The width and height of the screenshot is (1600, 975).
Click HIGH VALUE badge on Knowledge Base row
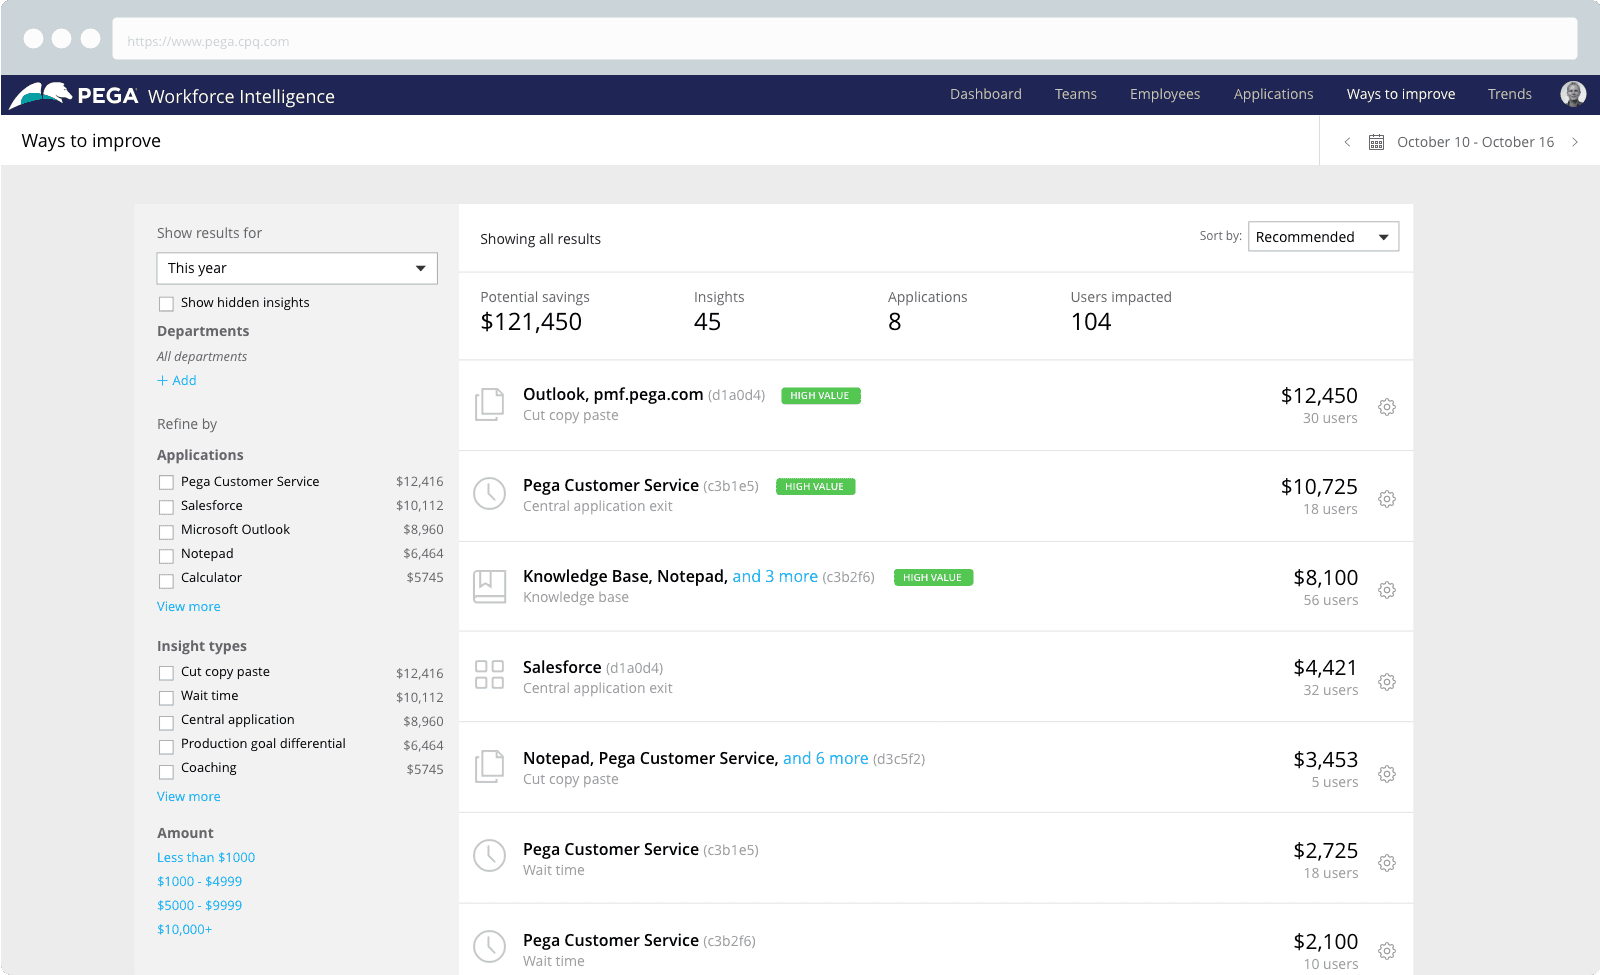(x=933, y=577)
